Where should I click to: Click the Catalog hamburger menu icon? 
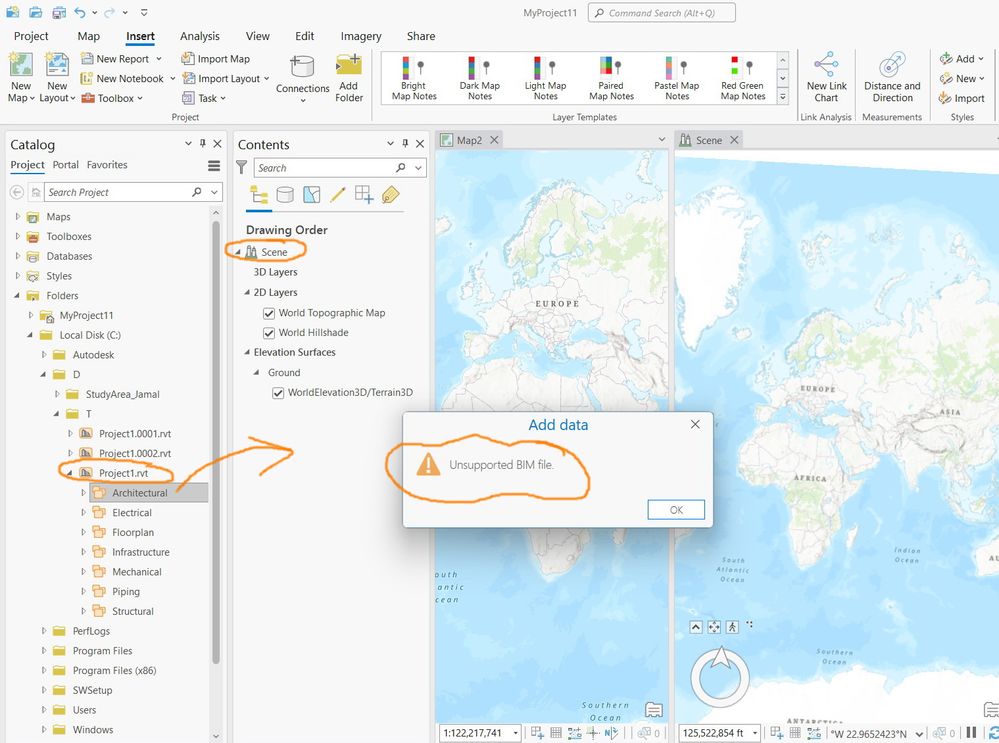tap(214, 166)
